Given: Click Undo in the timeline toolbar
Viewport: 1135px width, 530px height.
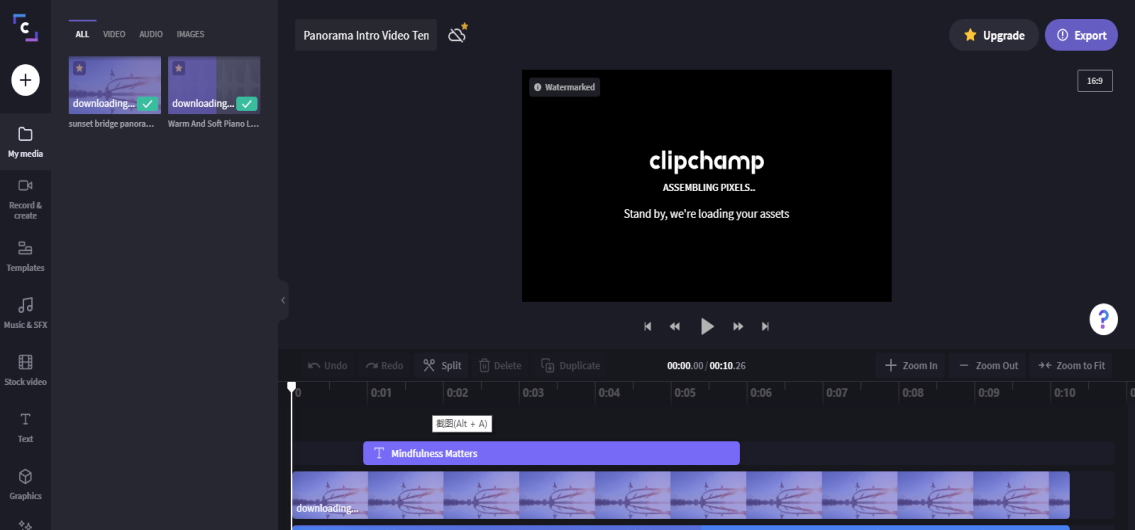Looking at the screenshot, I should (x=328, y=366).
